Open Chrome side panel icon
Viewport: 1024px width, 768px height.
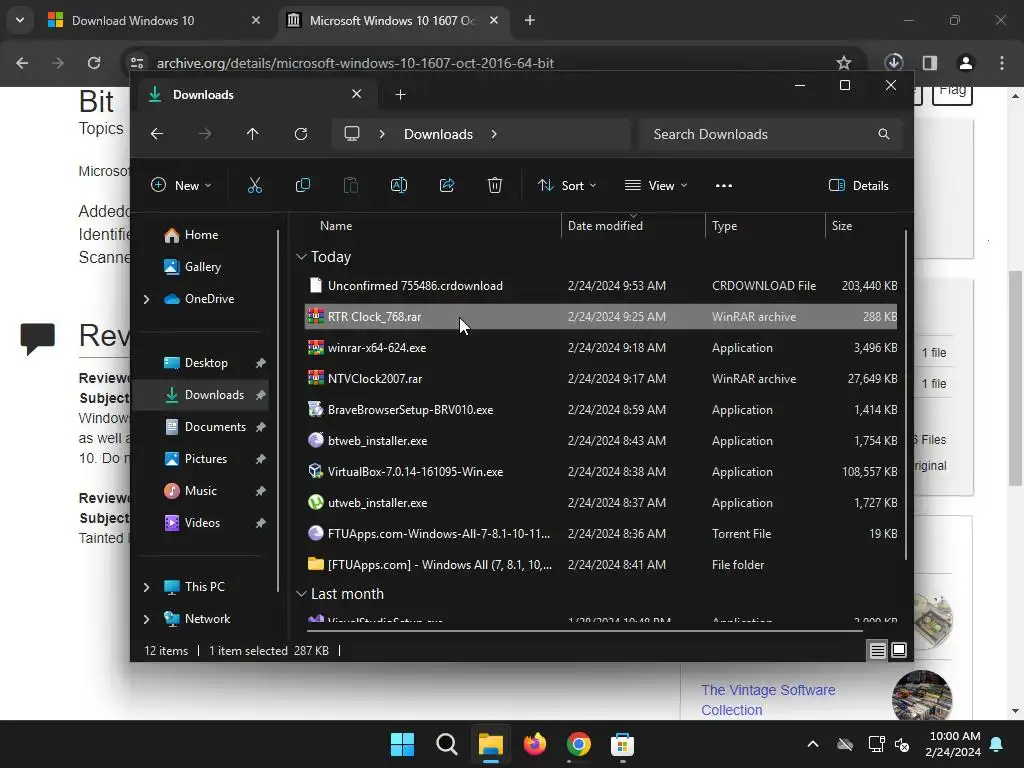click(930, 63)
